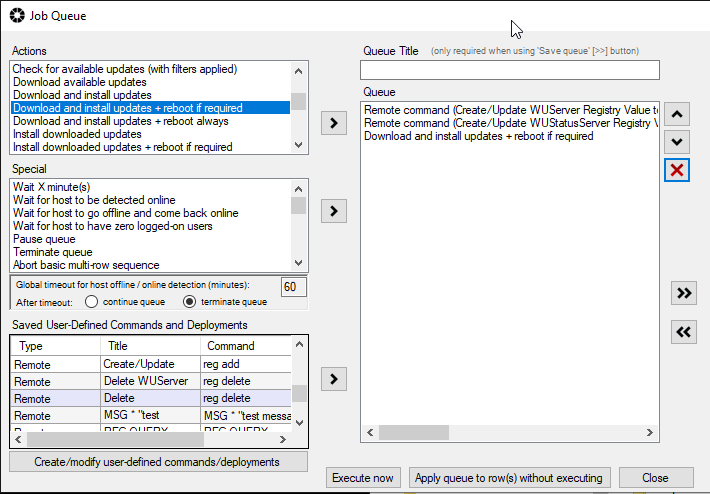Select queue entry for WUStatusServer Registry

pos(510,123)
